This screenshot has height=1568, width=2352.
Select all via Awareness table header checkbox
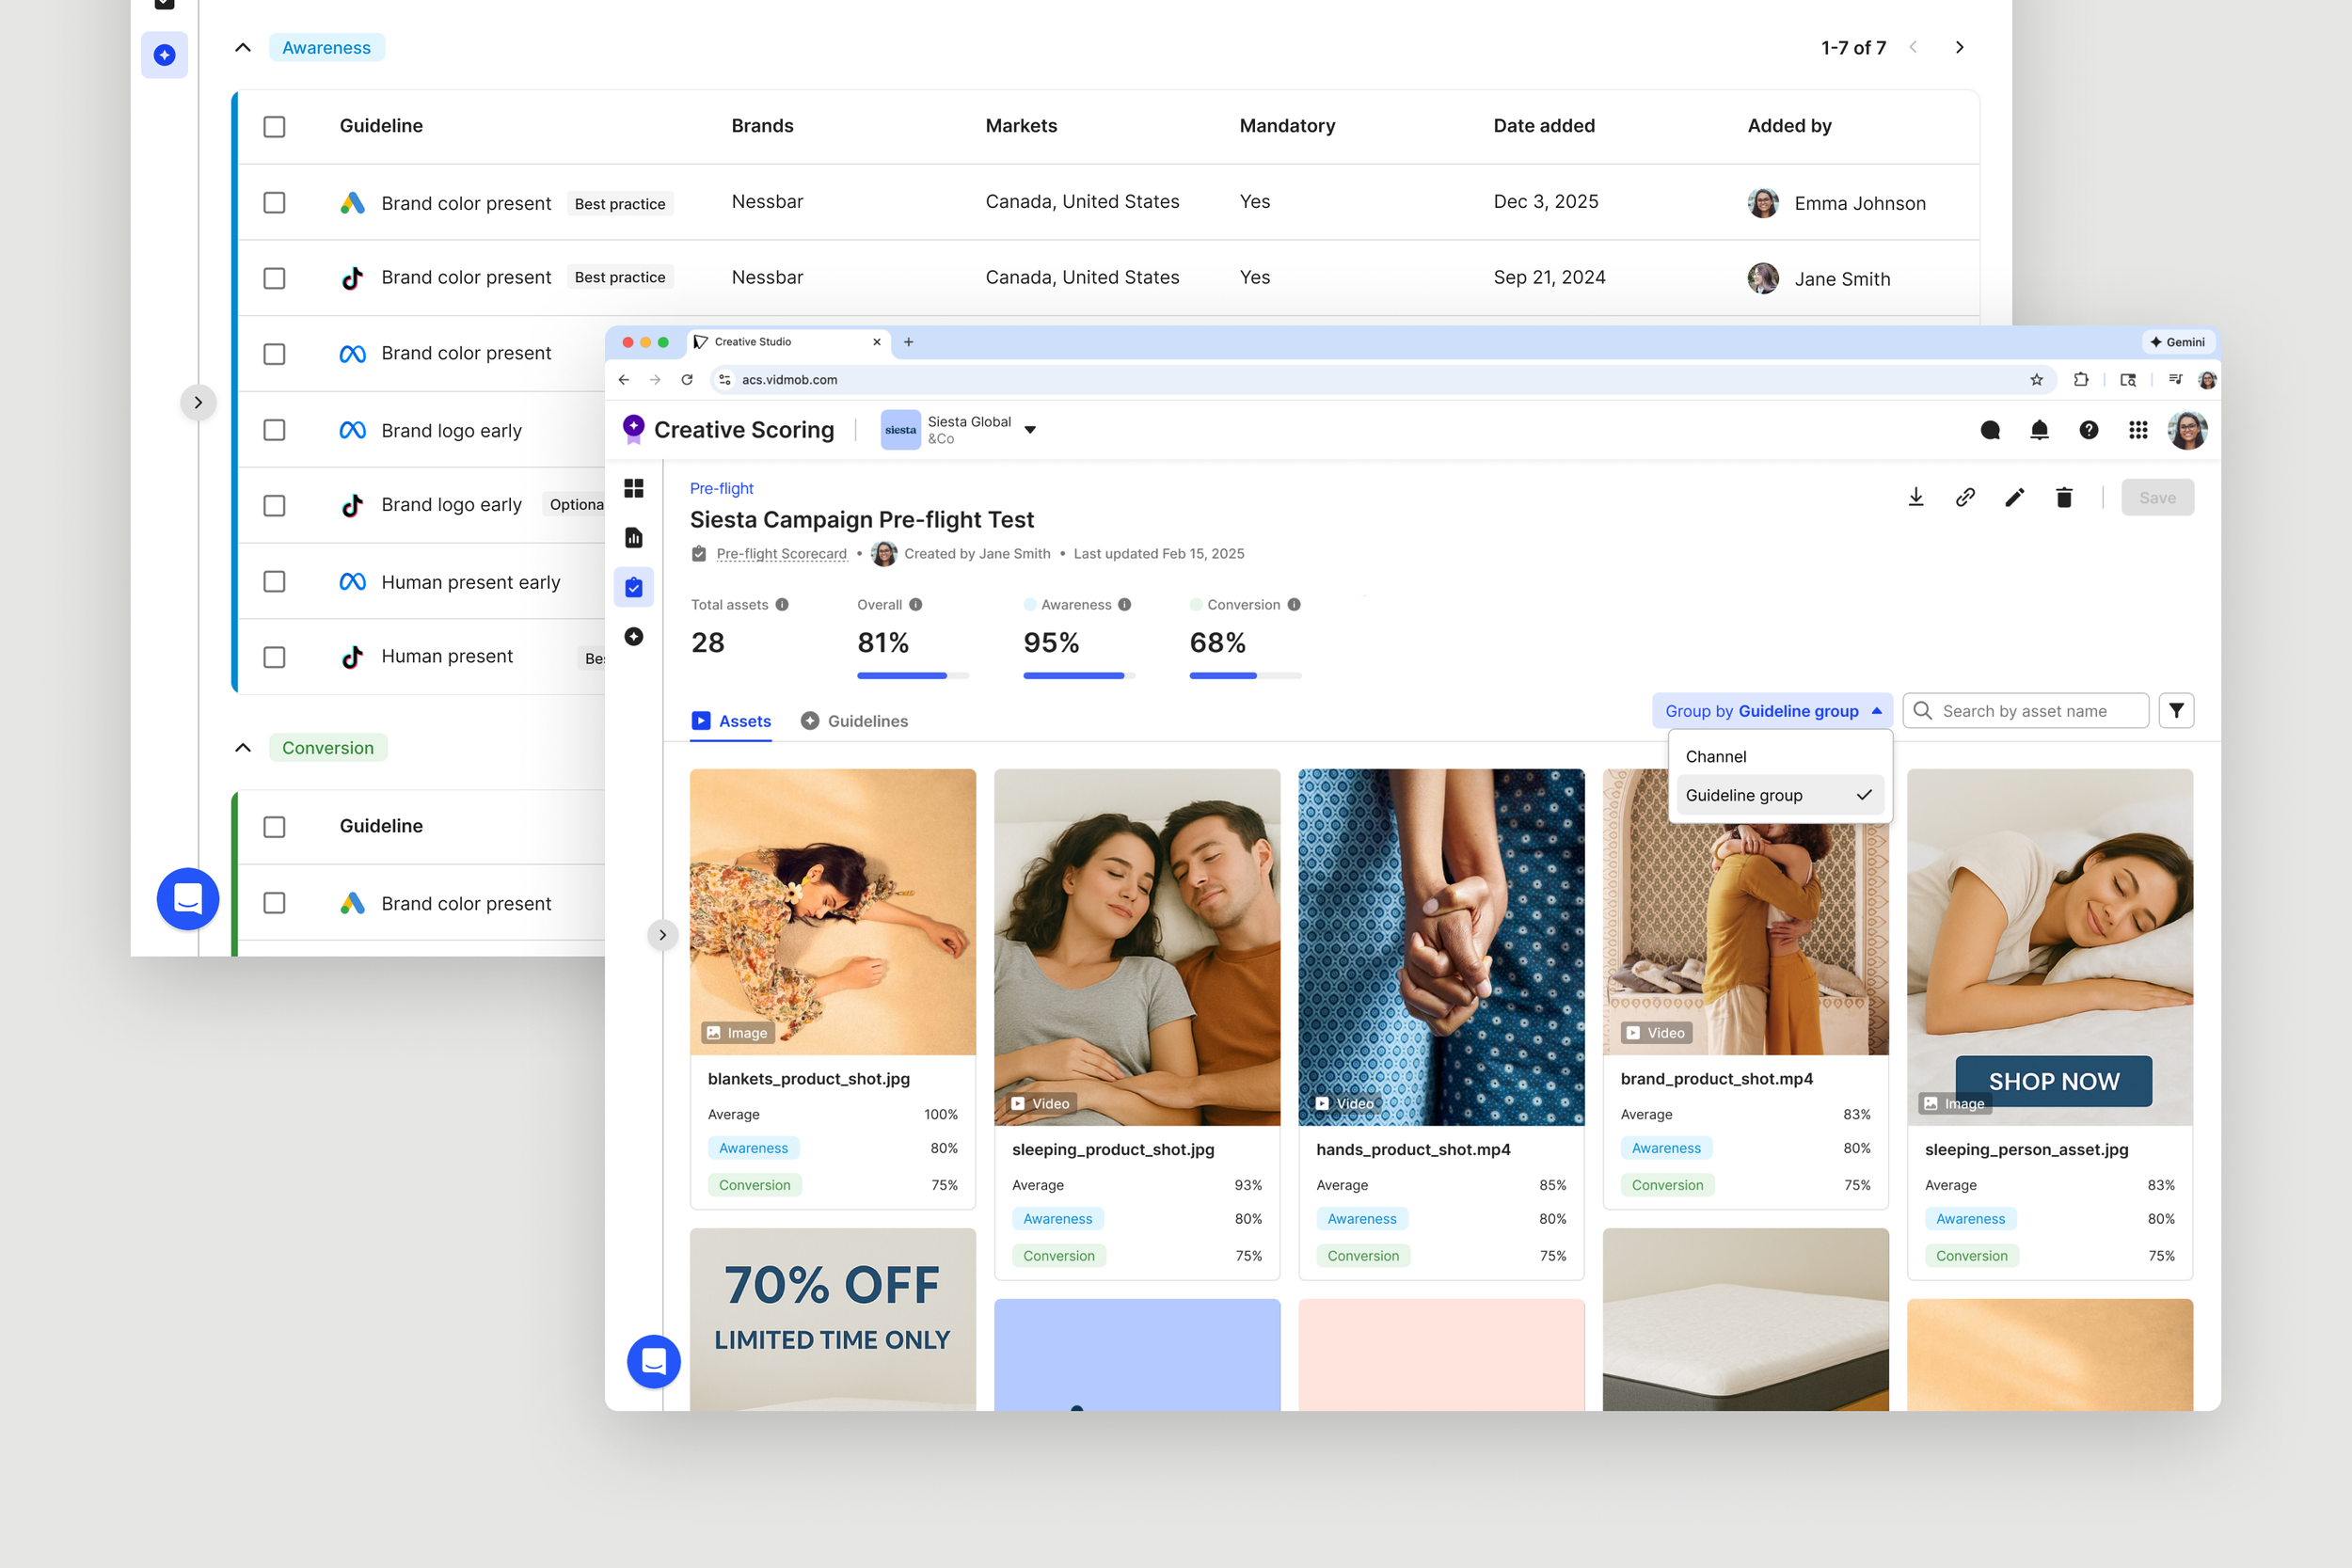[x=274, y=127]
